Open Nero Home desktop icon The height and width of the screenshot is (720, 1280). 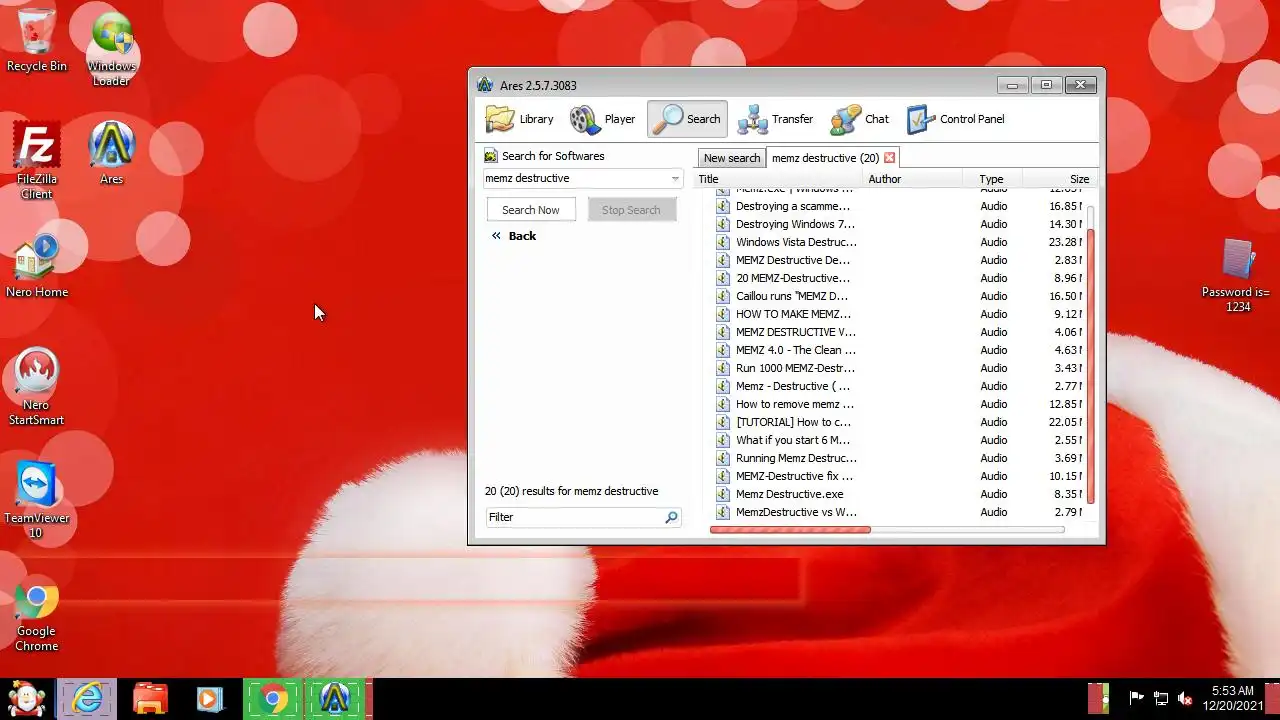click(37, 266)
